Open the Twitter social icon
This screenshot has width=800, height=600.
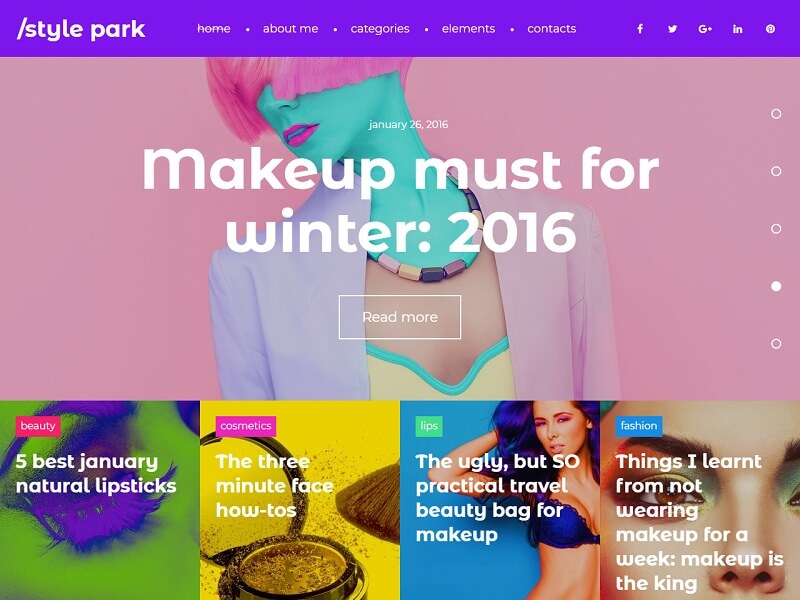click(x=672, y=29)
